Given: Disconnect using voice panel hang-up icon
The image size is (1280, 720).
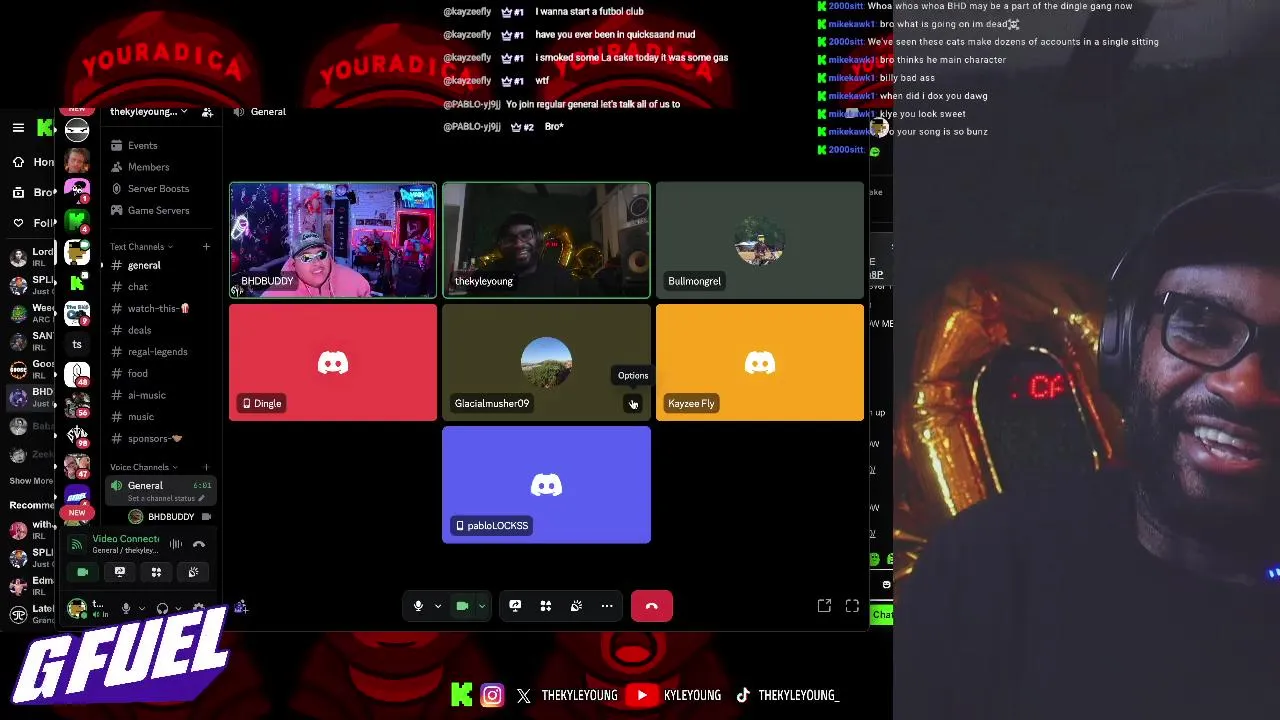Looking at the screenshot, I should tap(199, 544).
